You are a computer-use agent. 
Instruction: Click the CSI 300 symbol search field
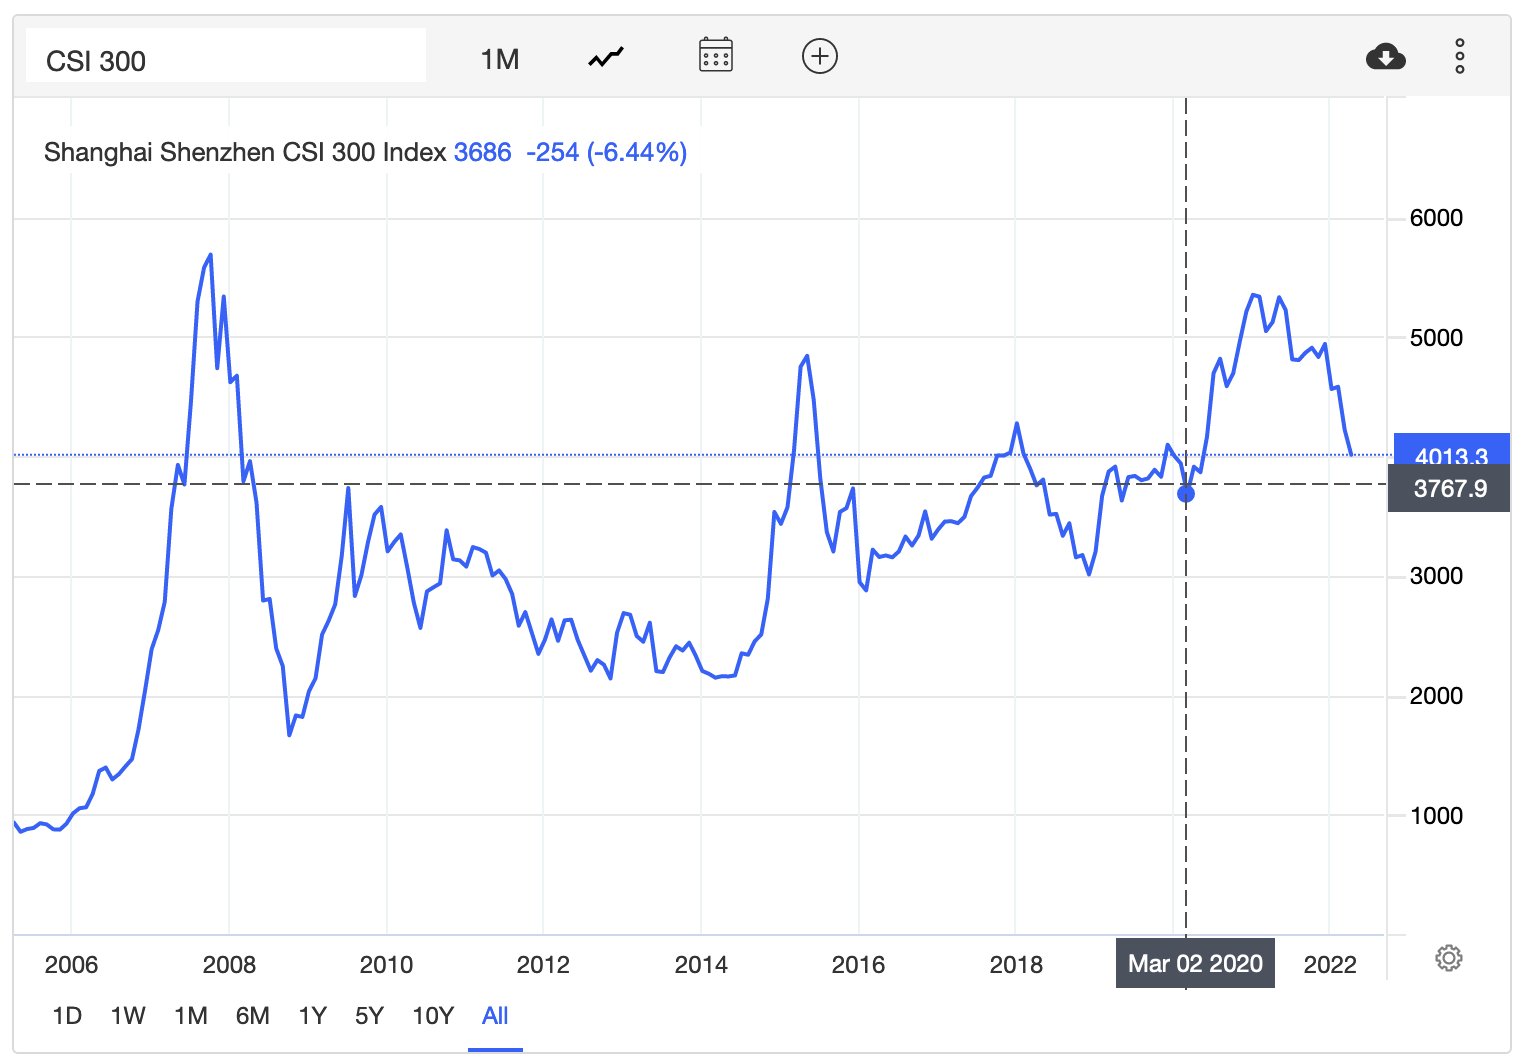pos(226,56)
